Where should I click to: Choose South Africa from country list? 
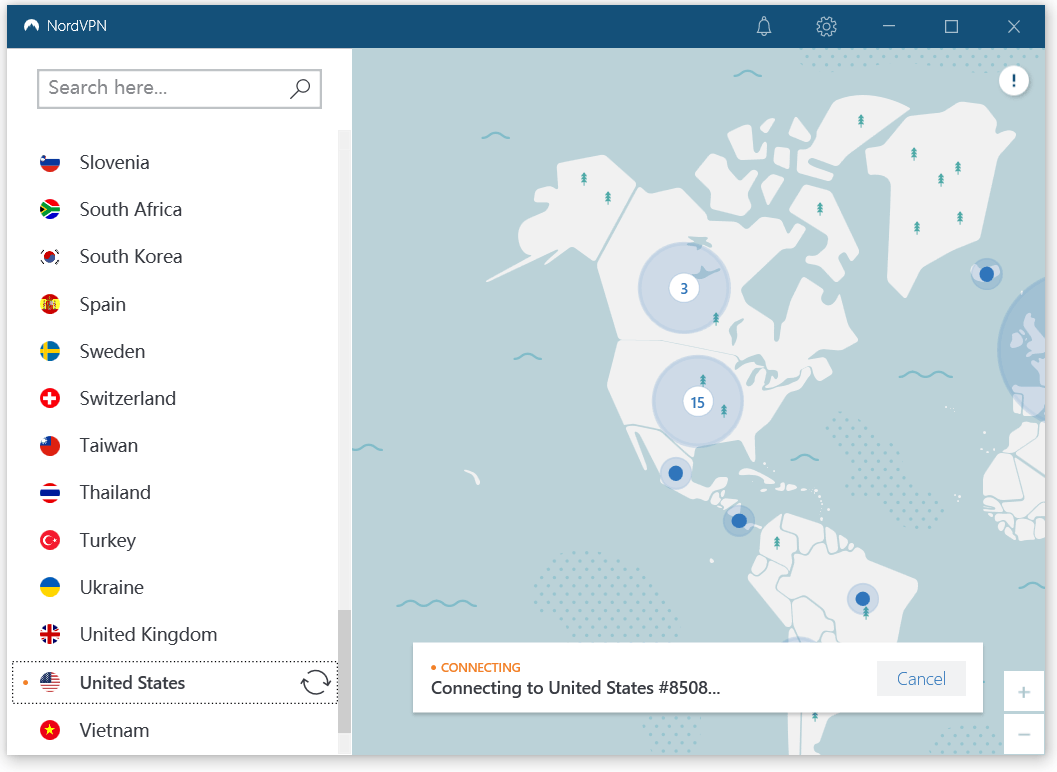click(x=175, y=210)
